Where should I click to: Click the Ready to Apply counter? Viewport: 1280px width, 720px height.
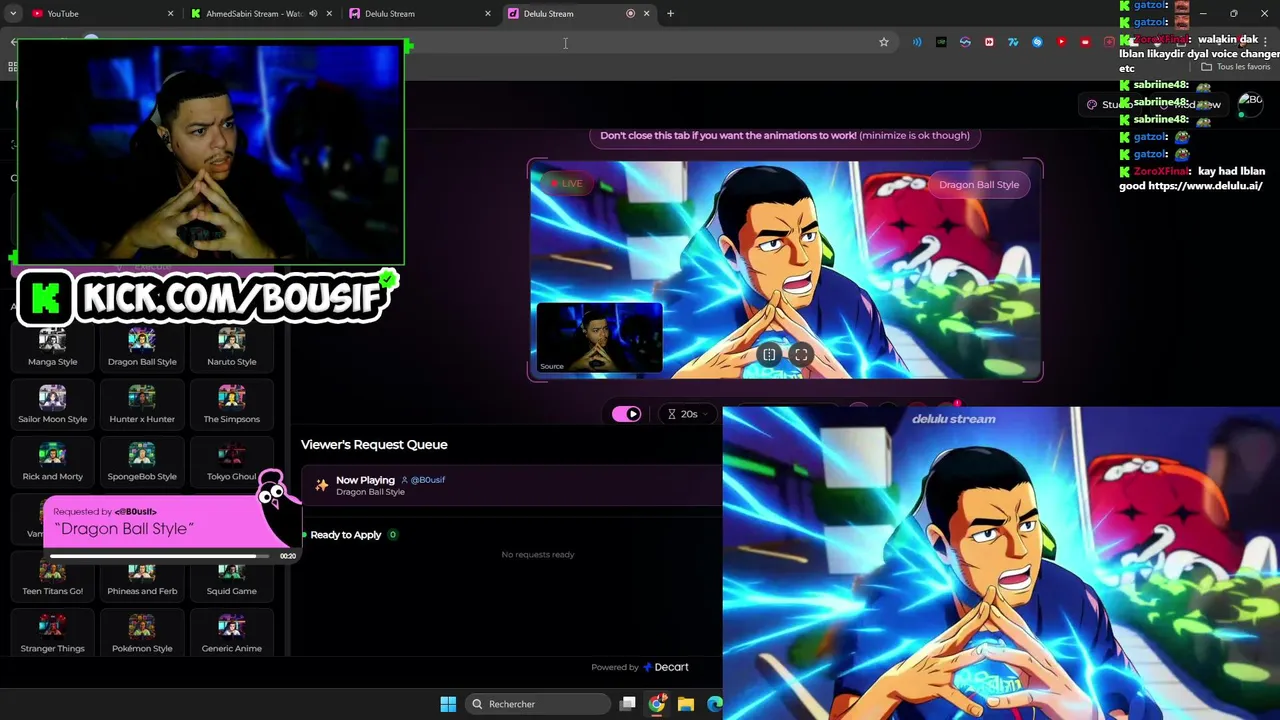(392, 535)
